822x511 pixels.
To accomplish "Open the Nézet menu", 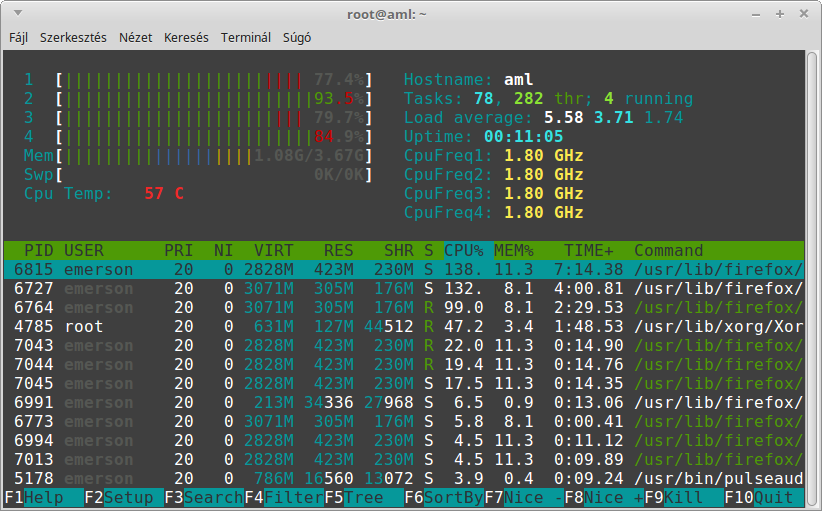I will 135,38.
